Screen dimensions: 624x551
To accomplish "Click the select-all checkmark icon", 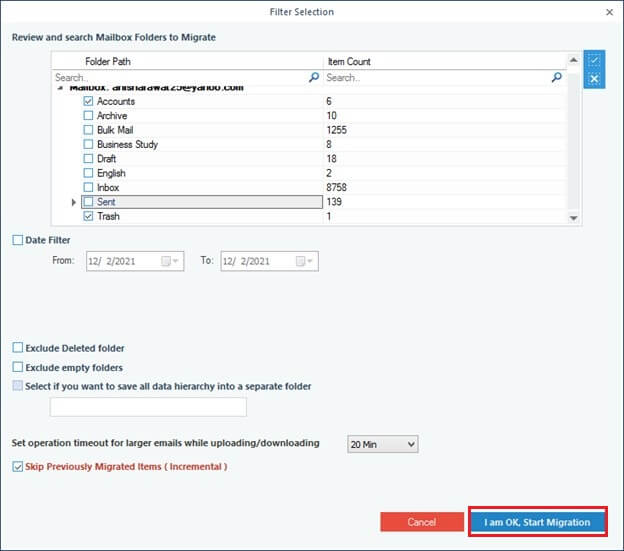I will click(594, 60).
